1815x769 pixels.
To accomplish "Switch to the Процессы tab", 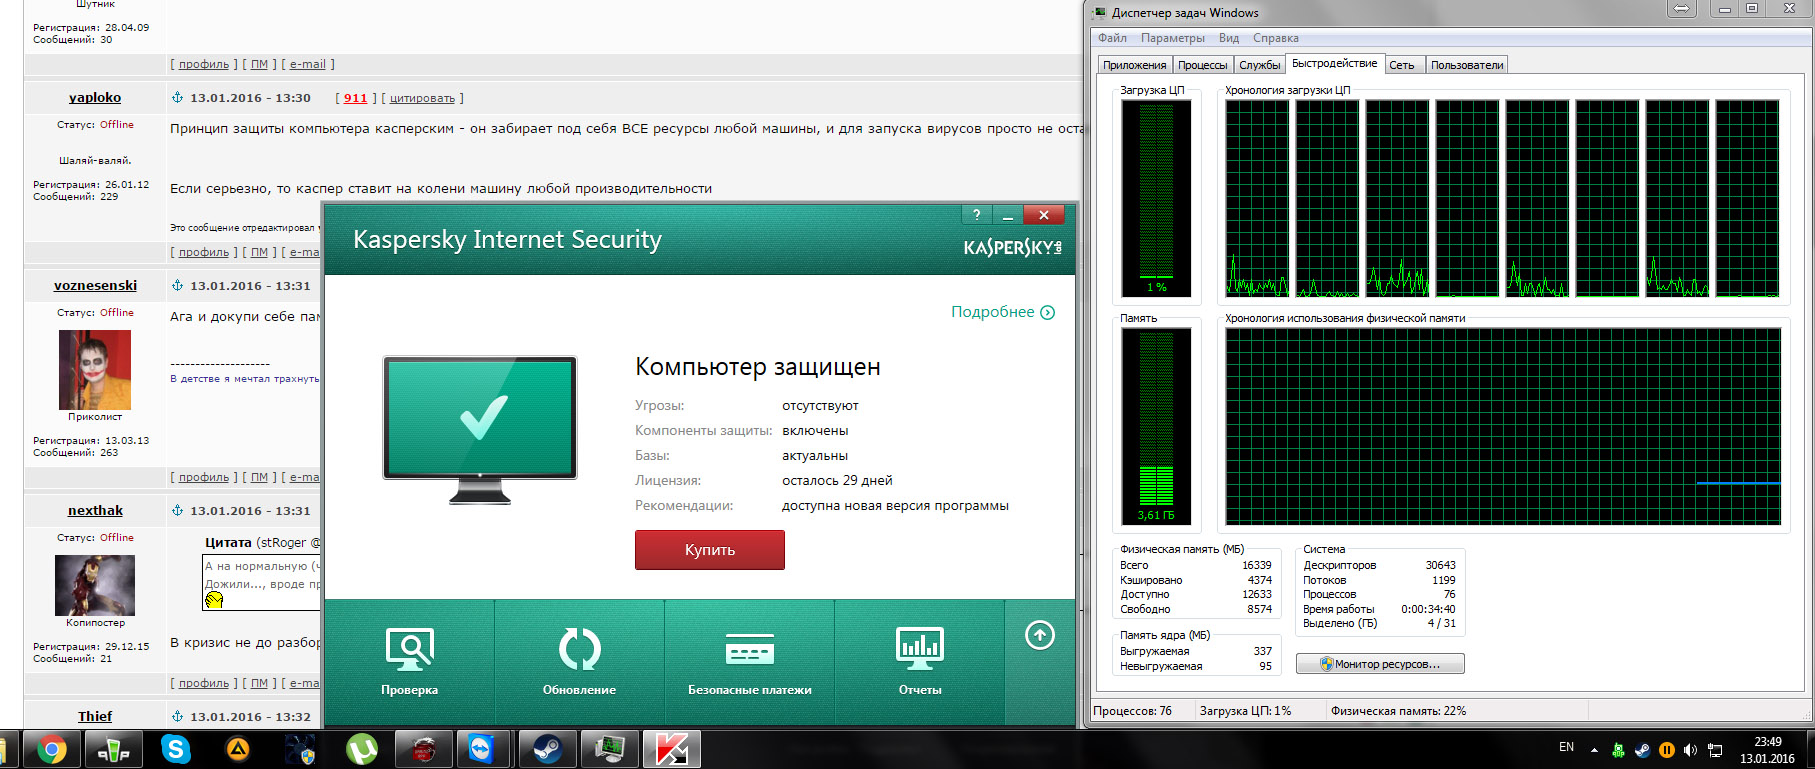I will (x=1202, y=65).
